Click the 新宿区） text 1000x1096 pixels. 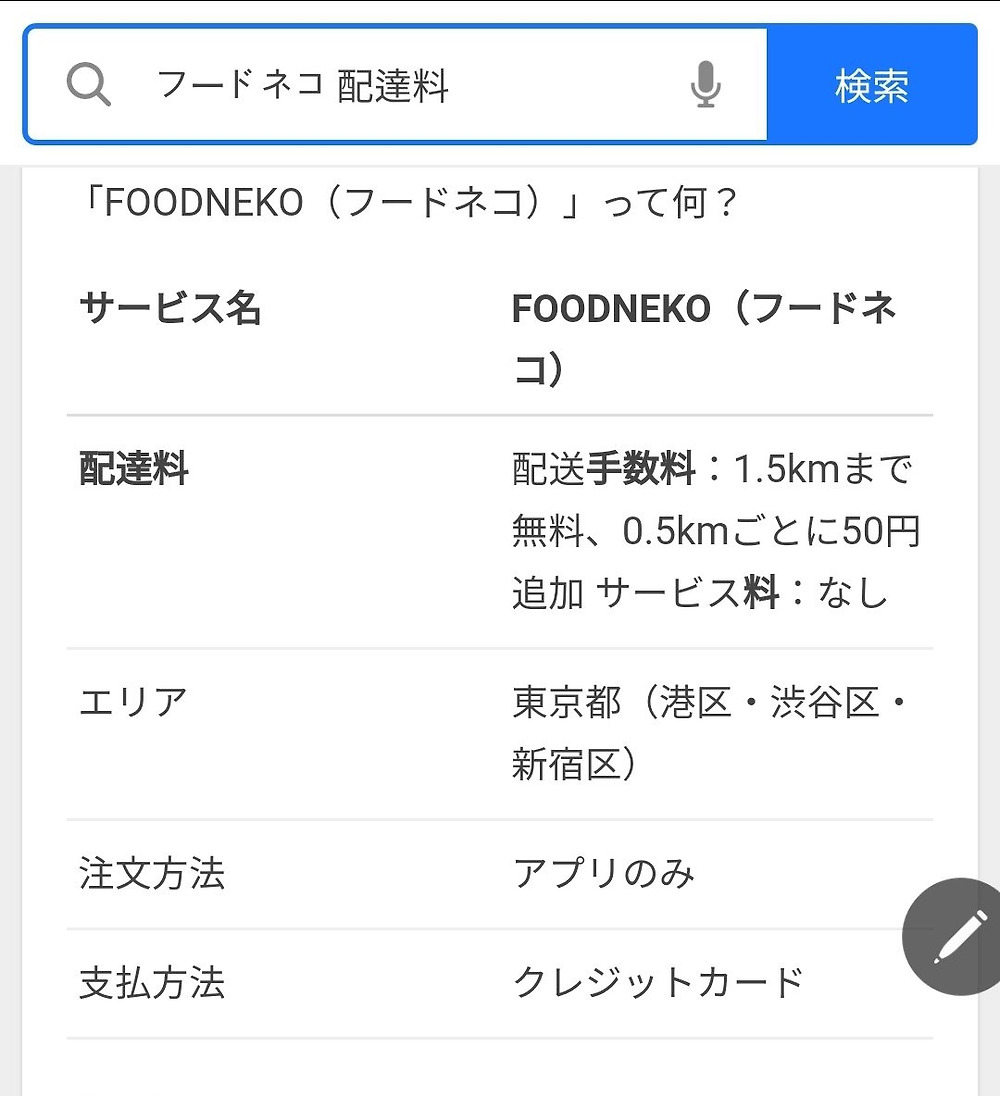(x=573, y=765)
